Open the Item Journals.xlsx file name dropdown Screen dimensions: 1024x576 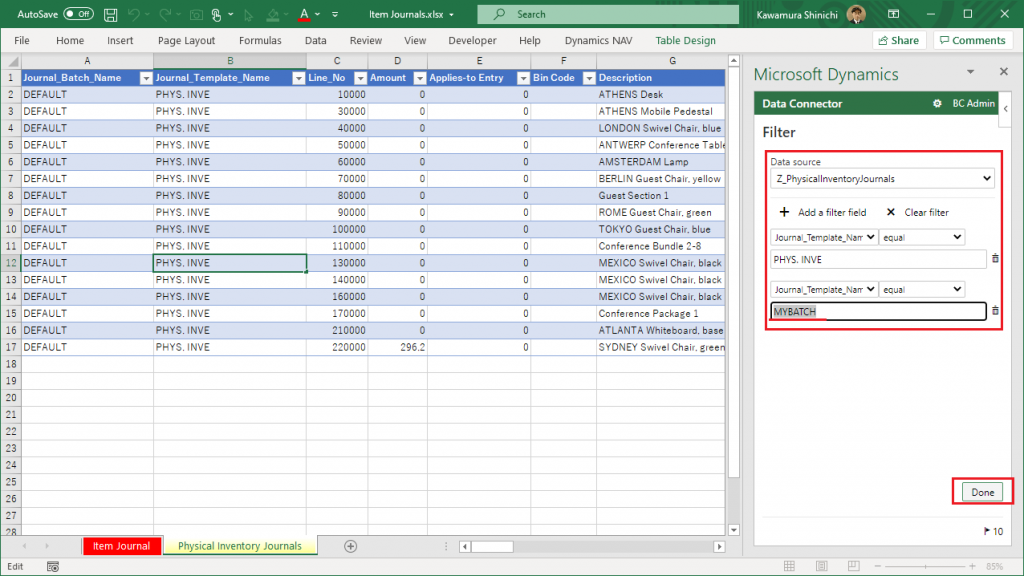[x=451, y=14]
